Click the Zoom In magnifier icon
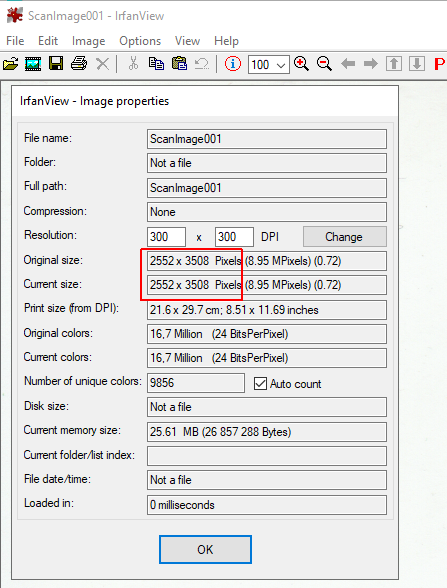Screen dimensions: 447x588 click(301, 64)
